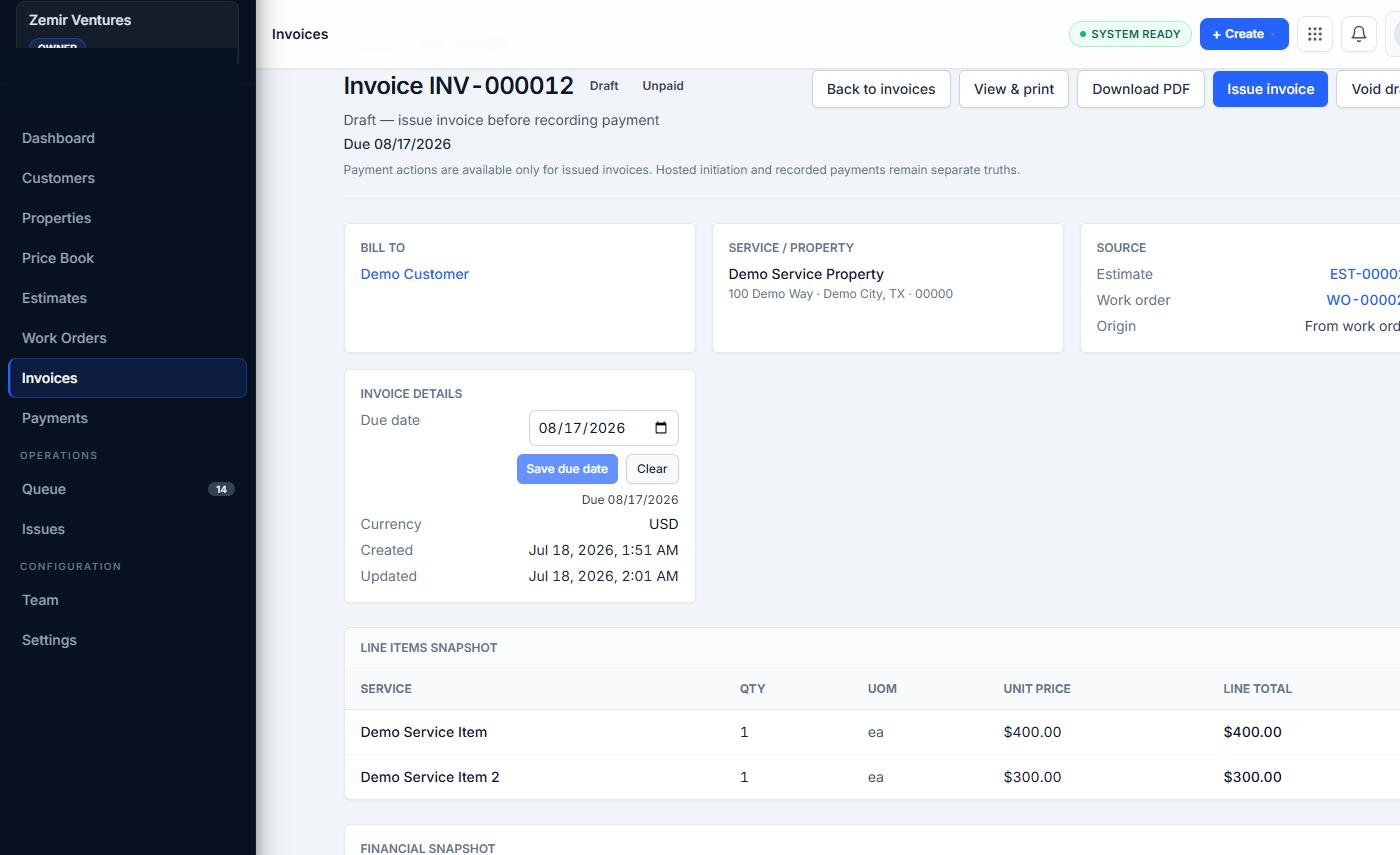1400x855 pixels.
Task: Open the work order WO link
Action: (x=1363, y=300)
